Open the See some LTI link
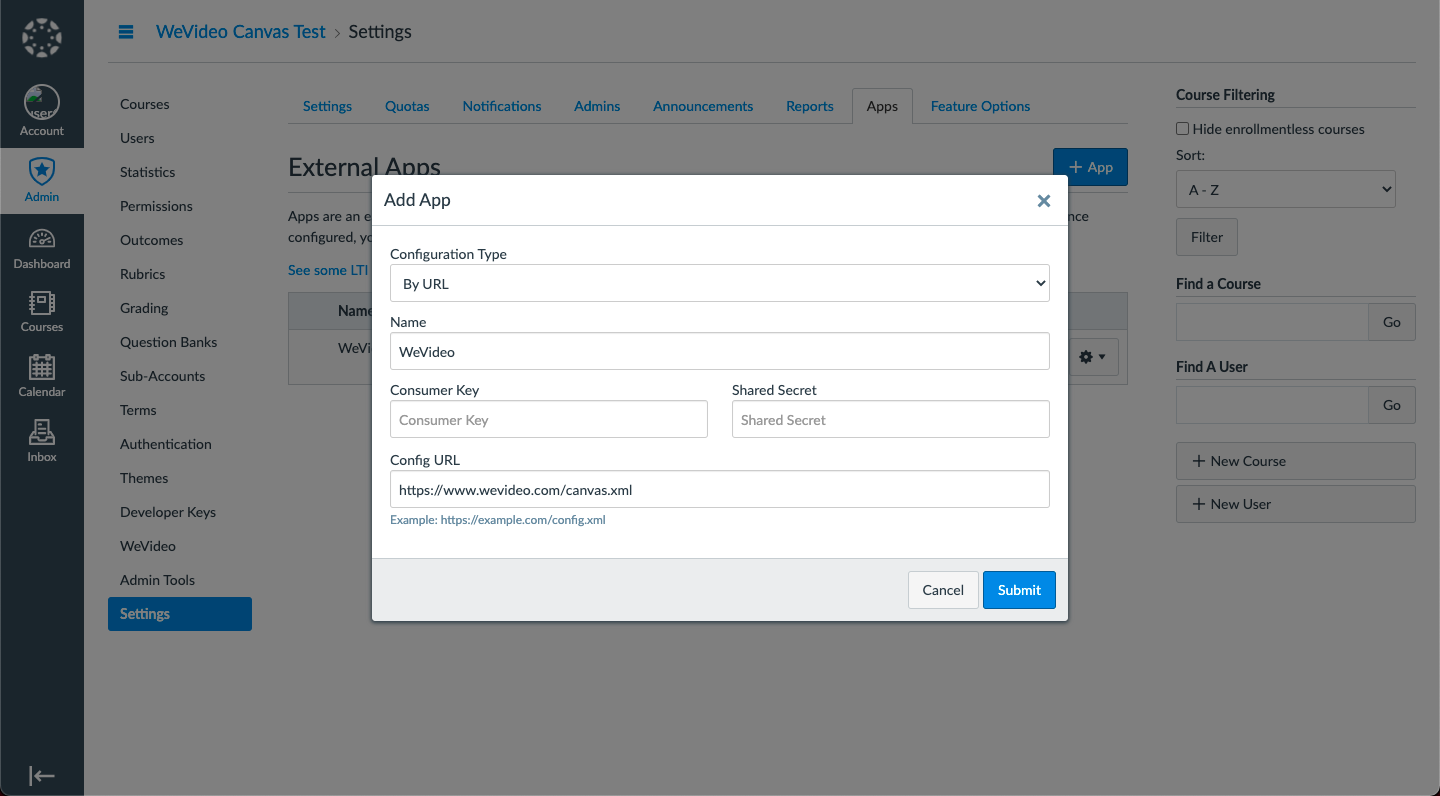The height and width of the screenshot is (796, 1440). (x=328, y=270)
